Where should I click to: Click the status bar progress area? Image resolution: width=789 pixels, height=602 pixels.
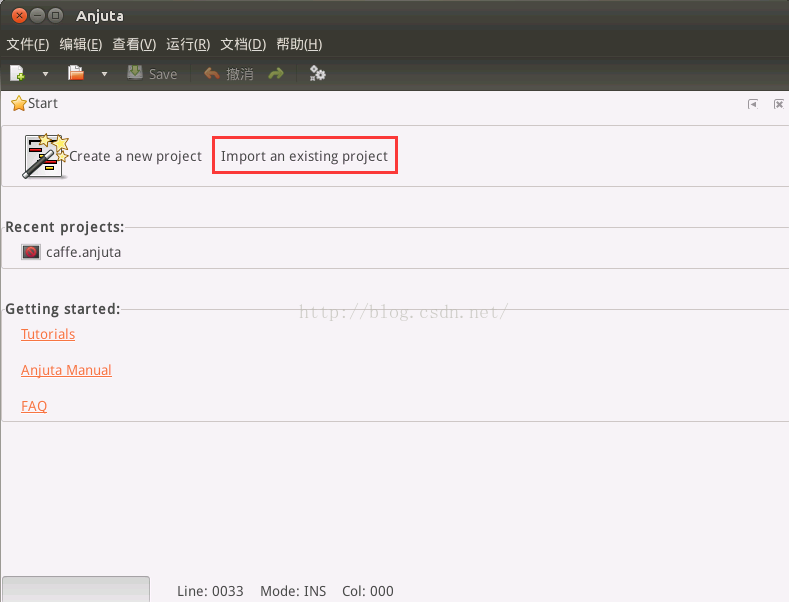tap(76, 589)
